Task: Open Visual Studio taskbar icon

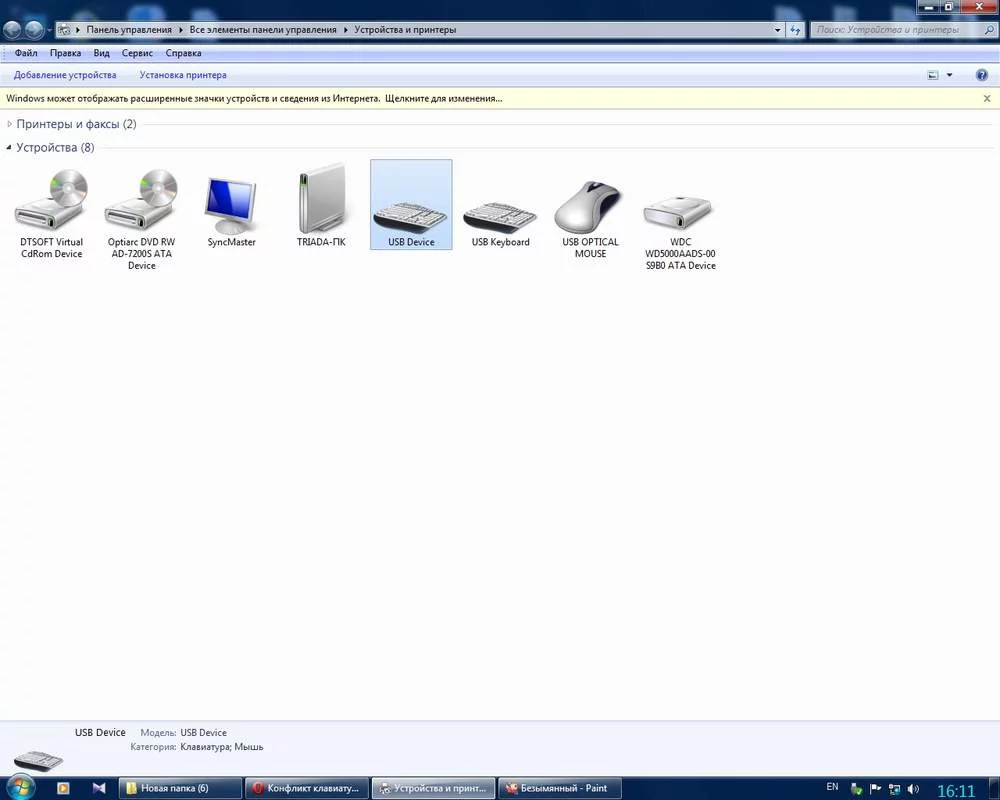Action: coord(99,789)
